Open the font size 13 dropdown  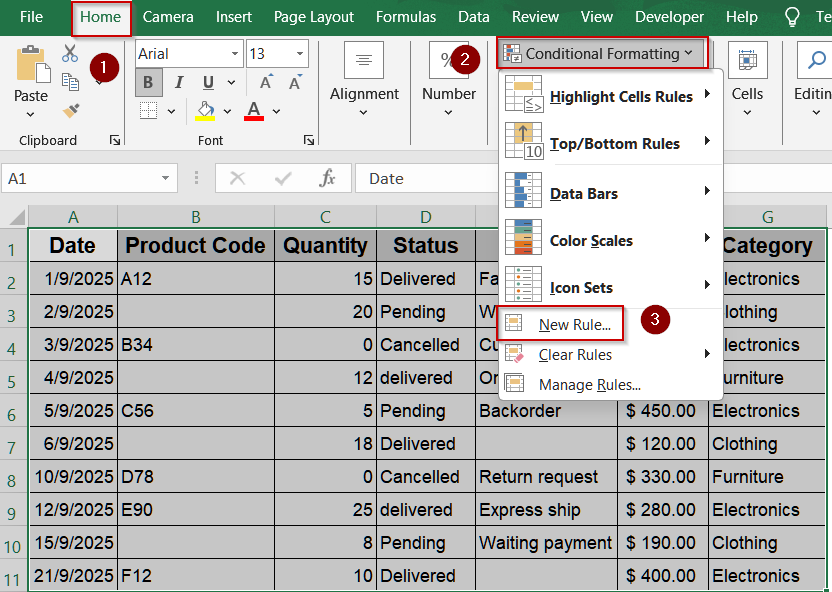pos(300,54)
